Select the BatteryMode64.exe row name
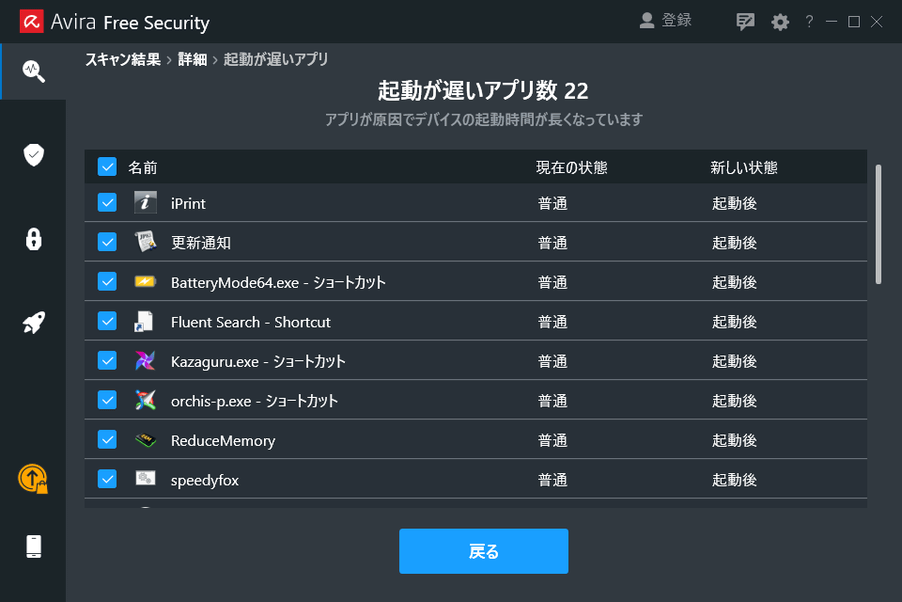Viewport: 902px width, 602px height. point(278,283)
